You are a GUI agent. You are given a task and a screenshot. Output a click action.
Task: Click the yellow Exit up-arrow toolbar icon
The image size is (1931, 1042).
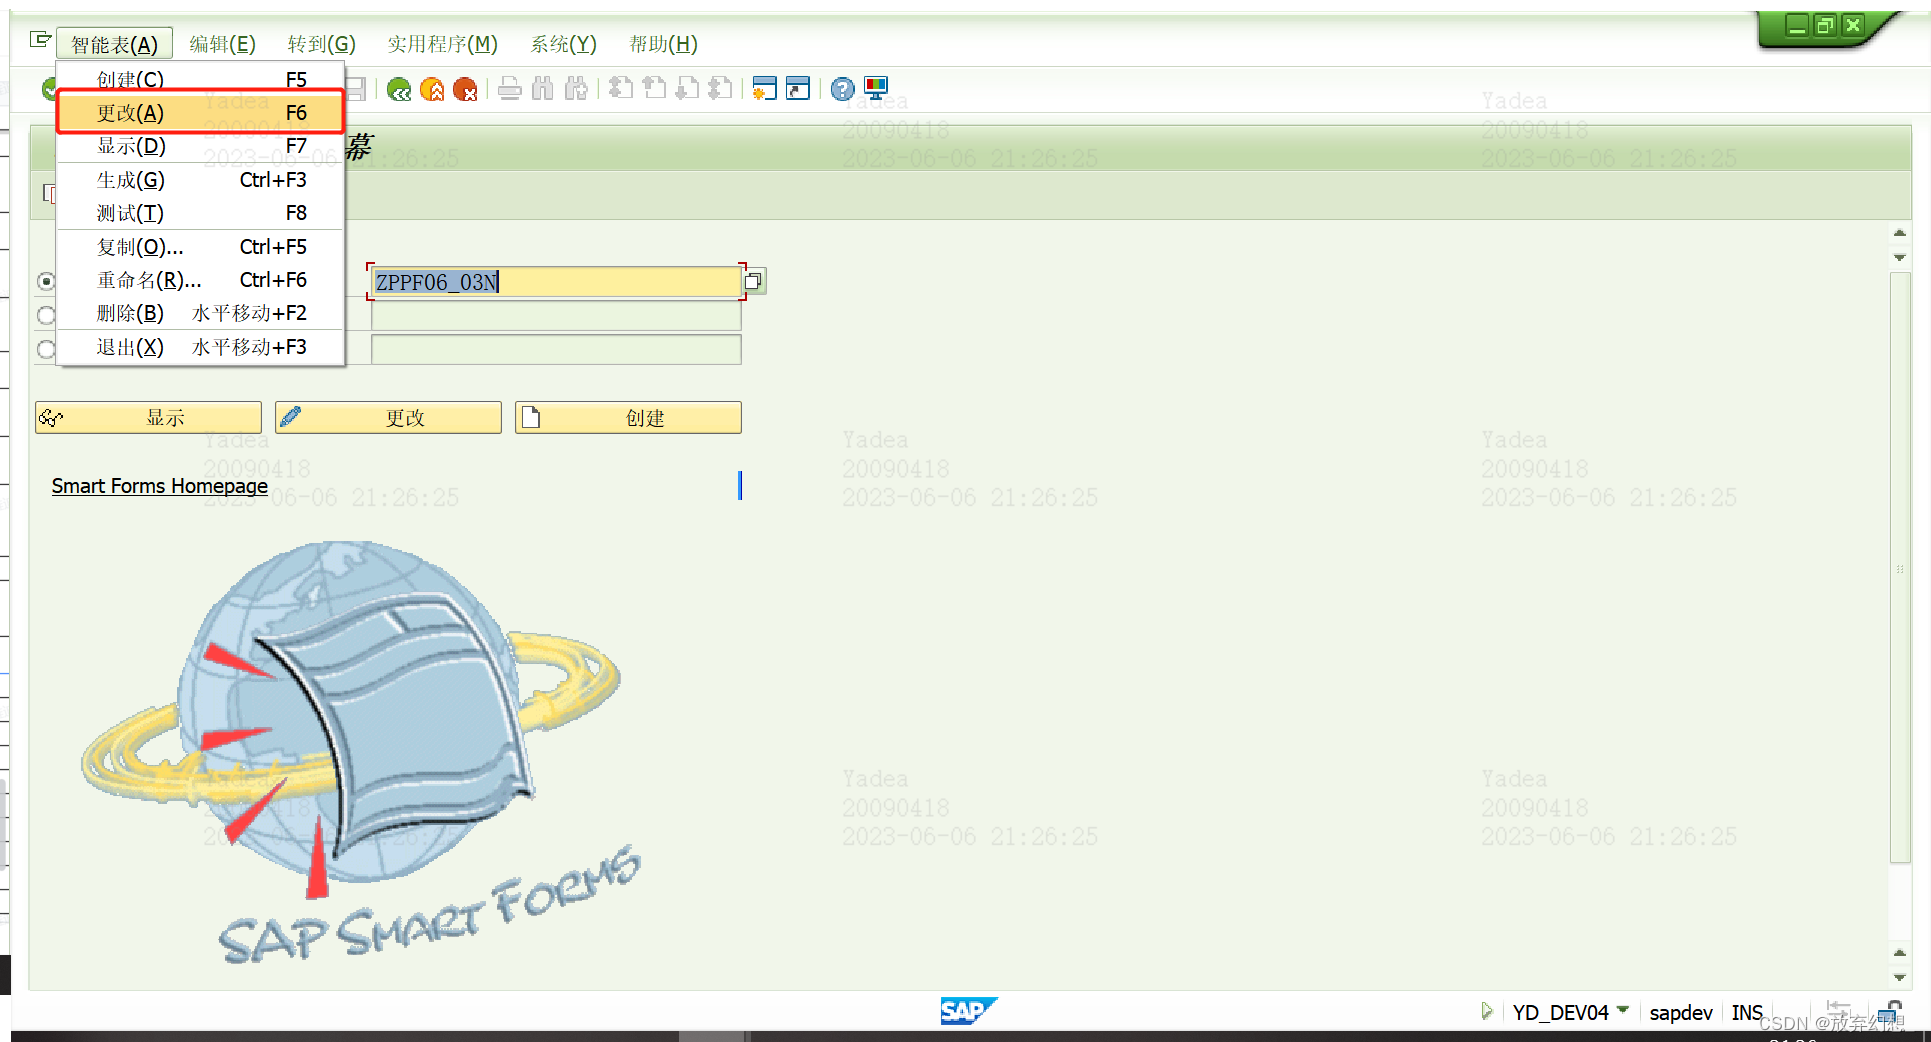coord(432,90)
